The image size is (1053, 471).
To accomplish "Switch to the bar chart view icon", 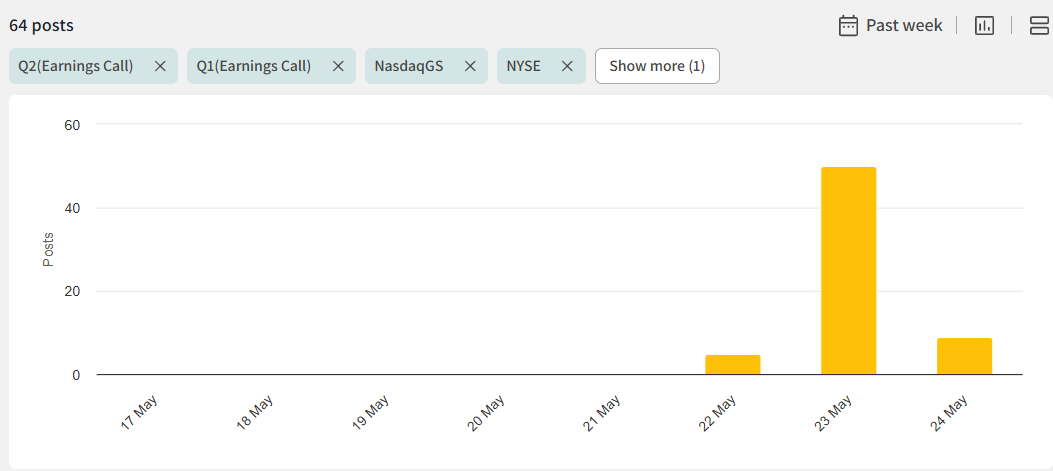I will [984, 25].
